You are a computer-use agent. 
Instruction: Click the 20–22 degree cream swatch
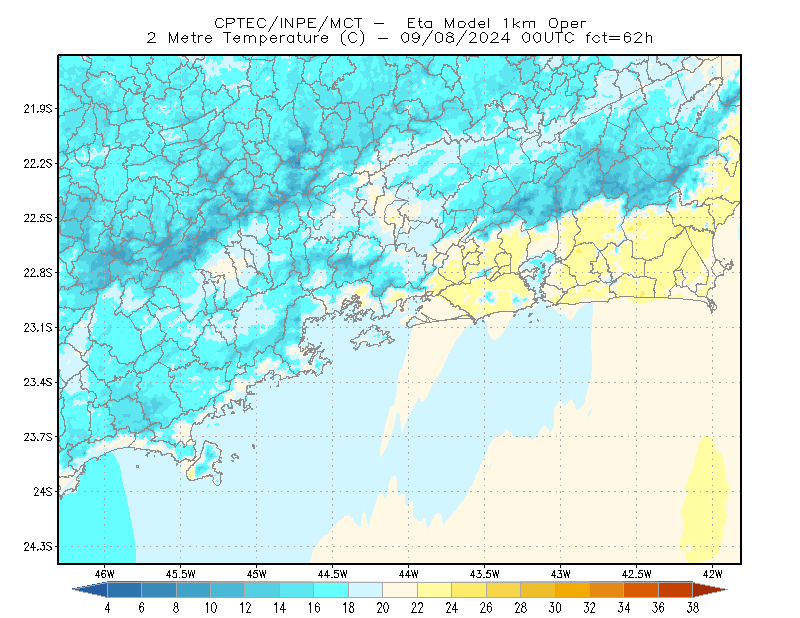tap(400, 590)
